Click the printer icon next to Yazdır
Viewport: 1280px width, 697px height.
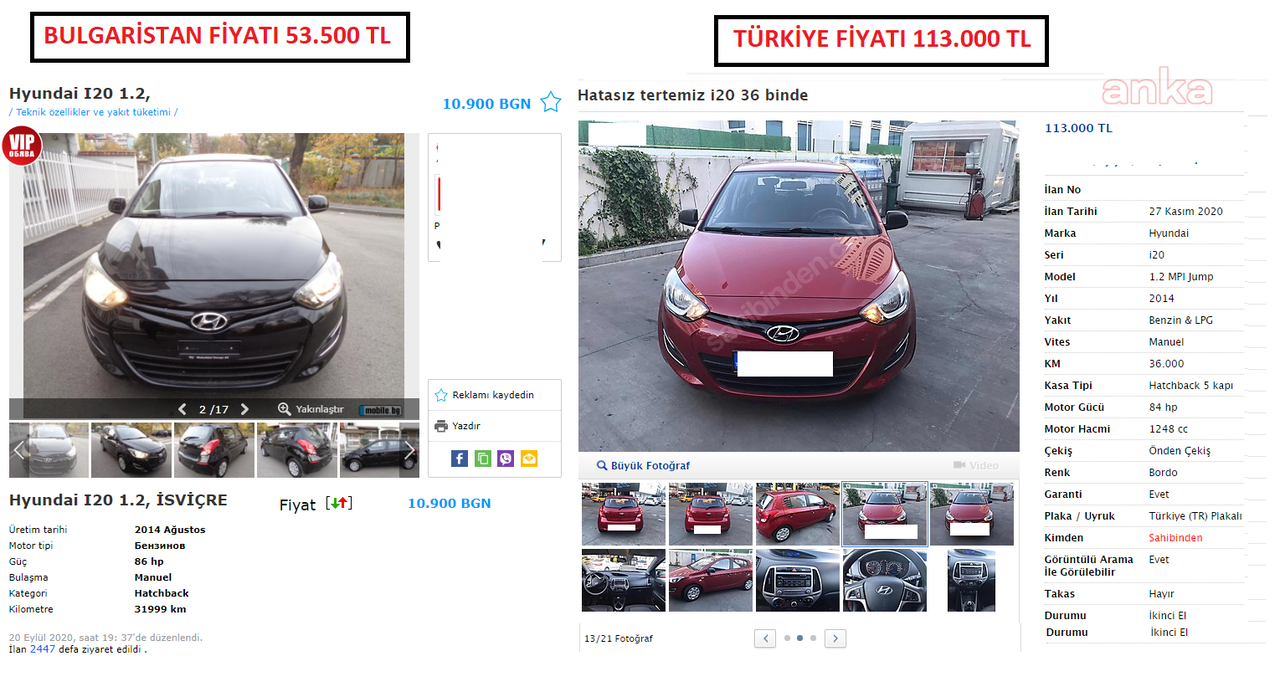tap(441, 426)
